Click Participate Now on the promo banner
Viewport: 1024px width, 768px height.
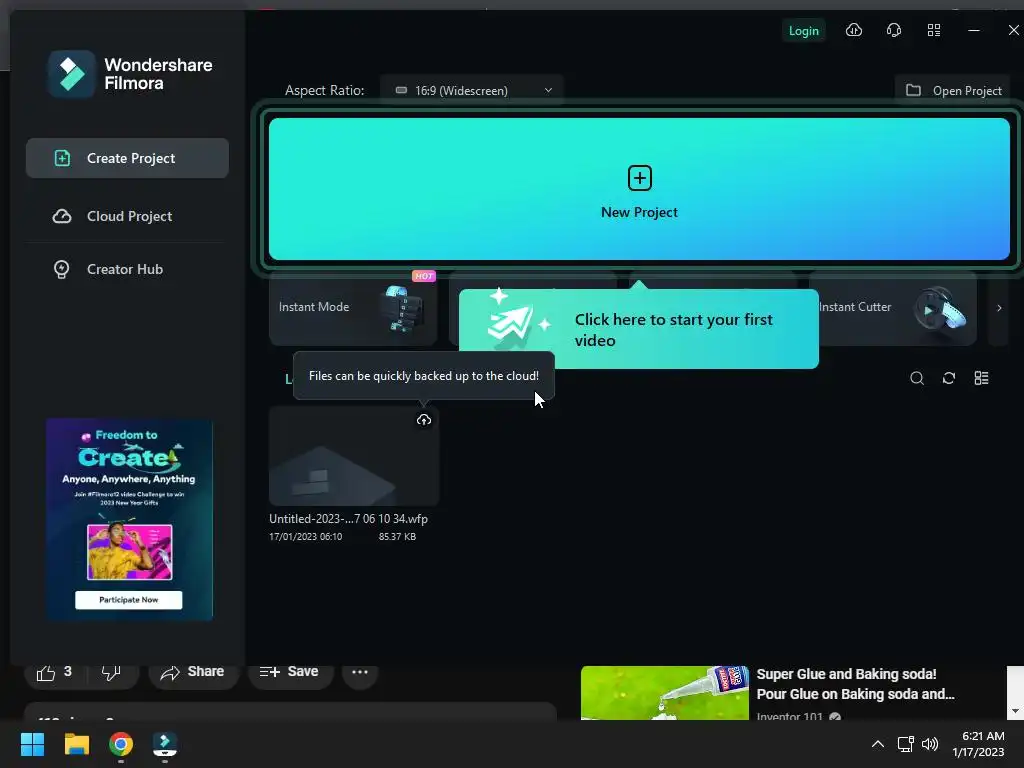point(129,600)
